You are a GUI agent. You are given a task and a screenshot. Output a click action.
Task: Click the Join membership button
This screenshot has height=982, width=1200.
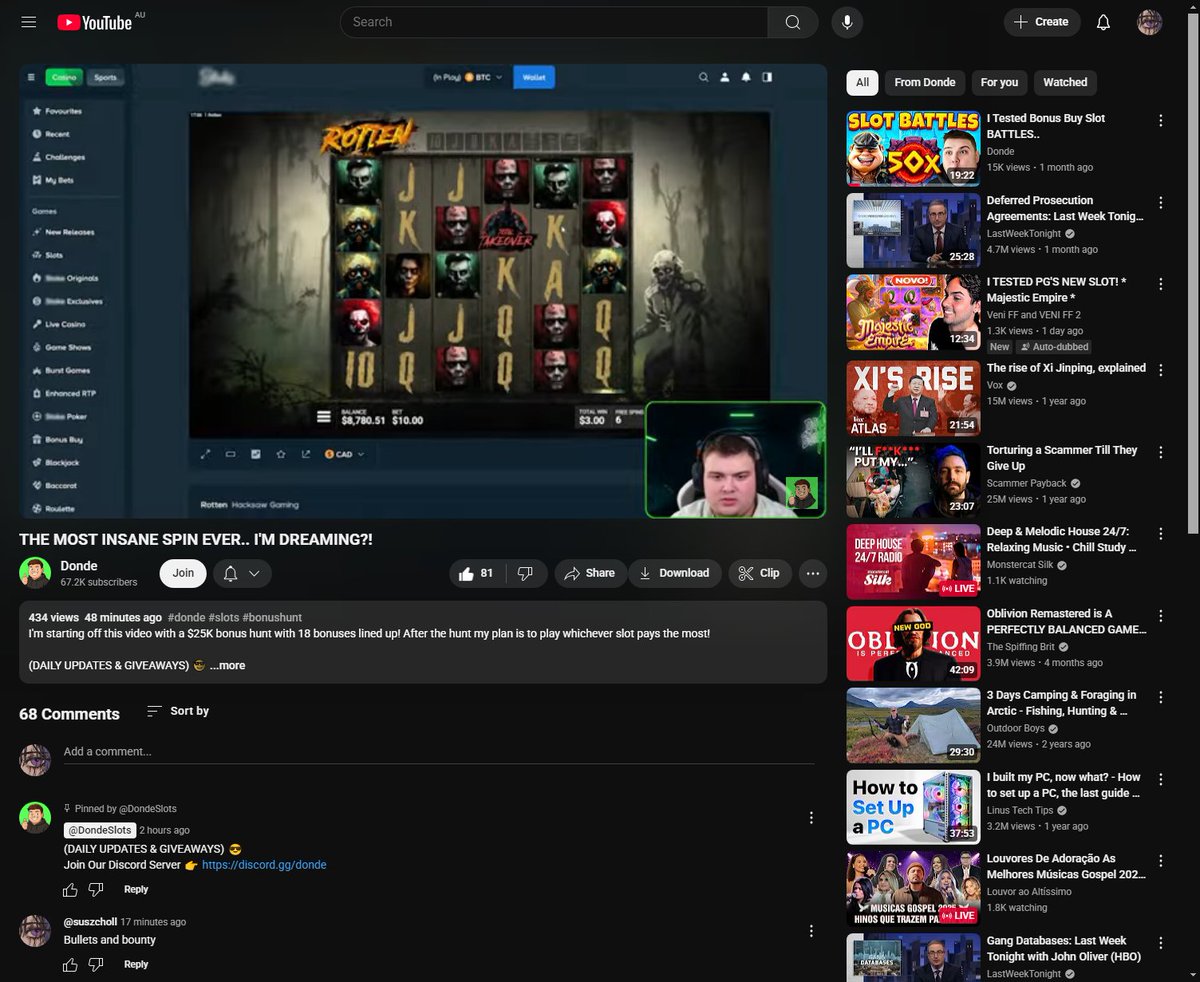pyautogui.click(x=183, y=573)
